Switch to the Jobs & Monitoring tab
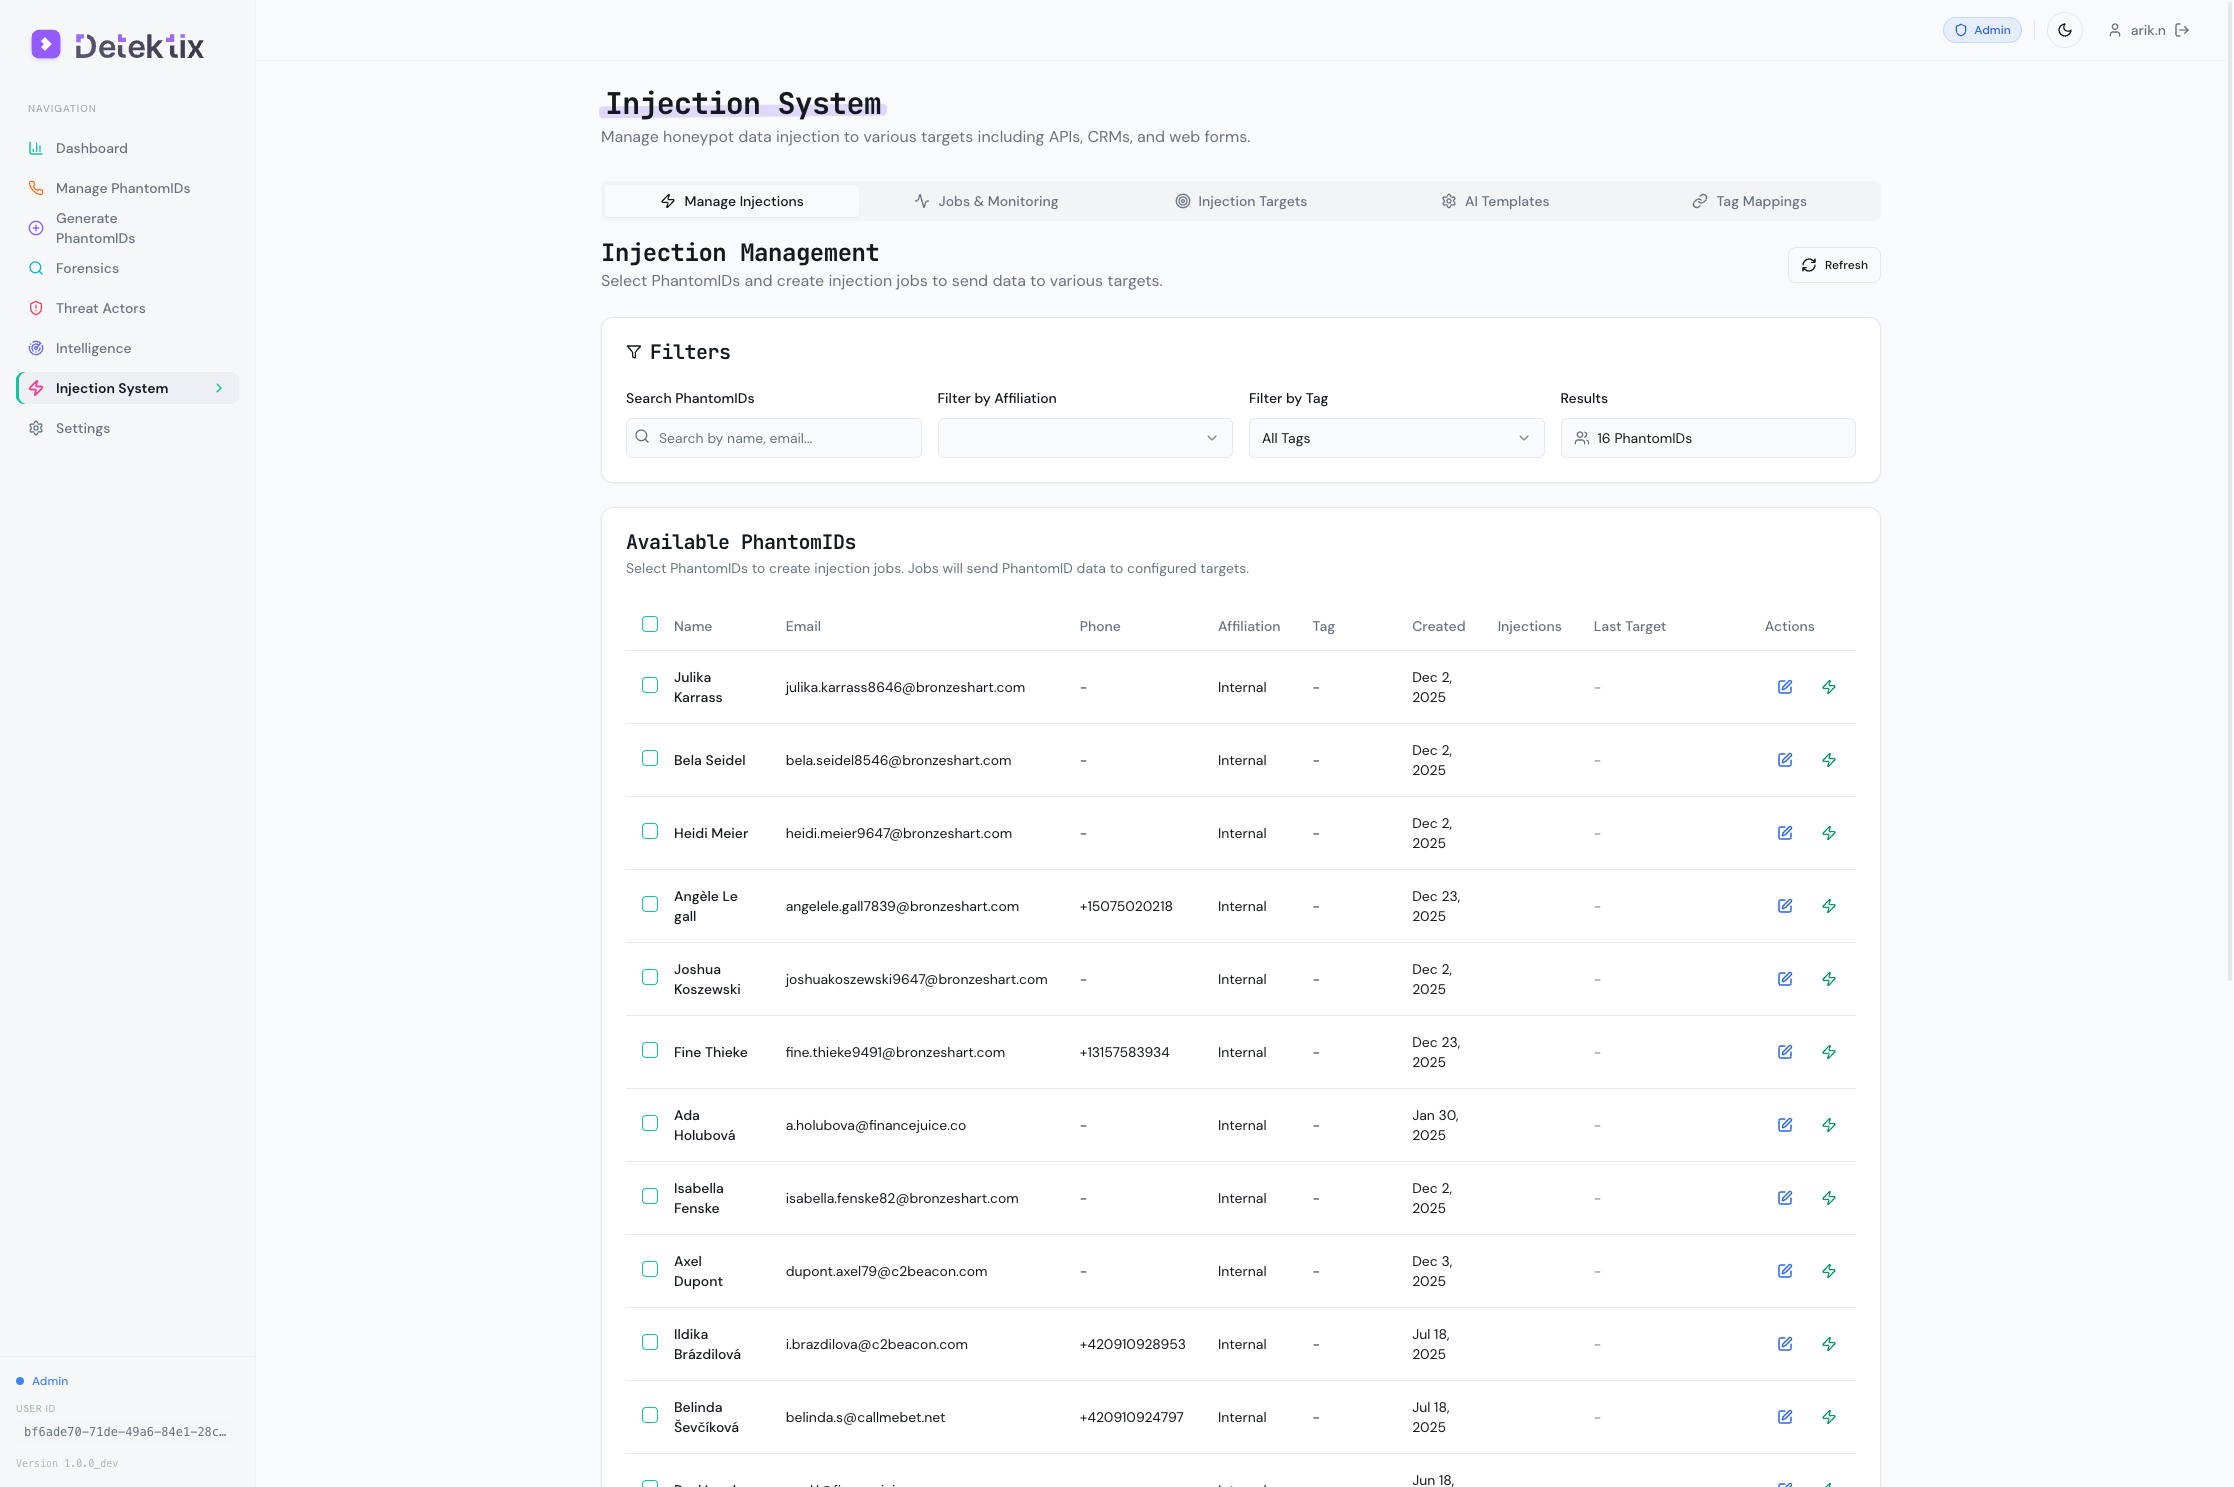The height and width of the screenshot is (1487, 2234). click(986, 201)
